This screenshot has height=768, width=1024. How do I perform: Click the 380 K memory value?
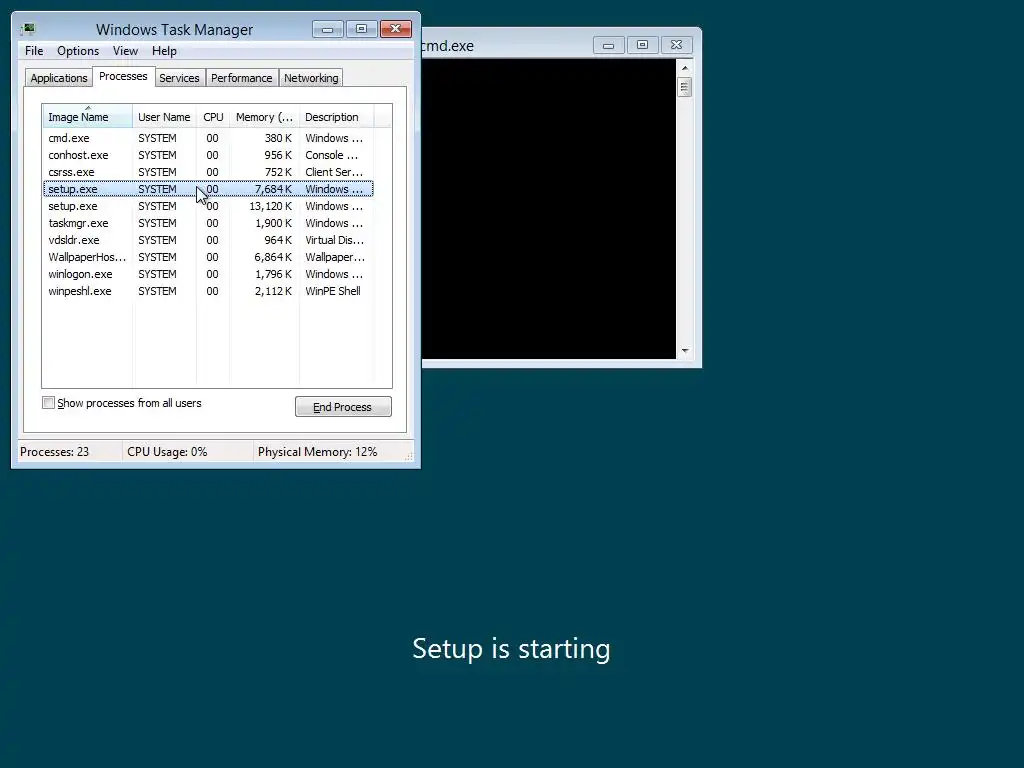pyautogui.click(x=278, y=138)
